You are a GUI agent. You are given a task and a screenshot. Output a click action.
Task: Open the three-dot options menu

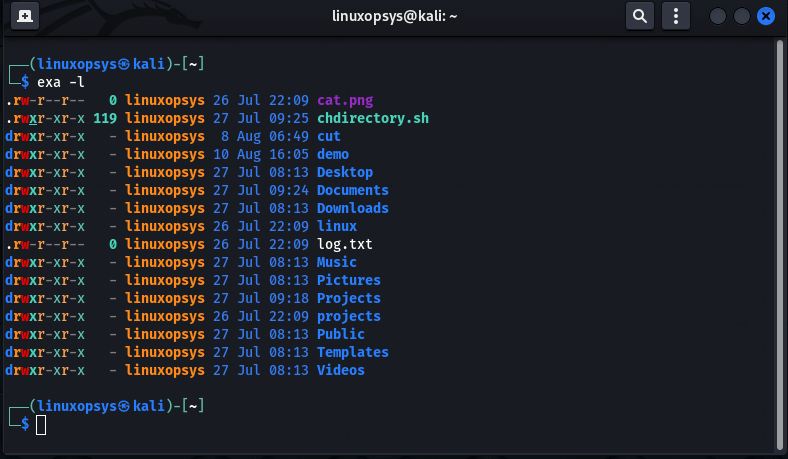(x=677, y=16)
